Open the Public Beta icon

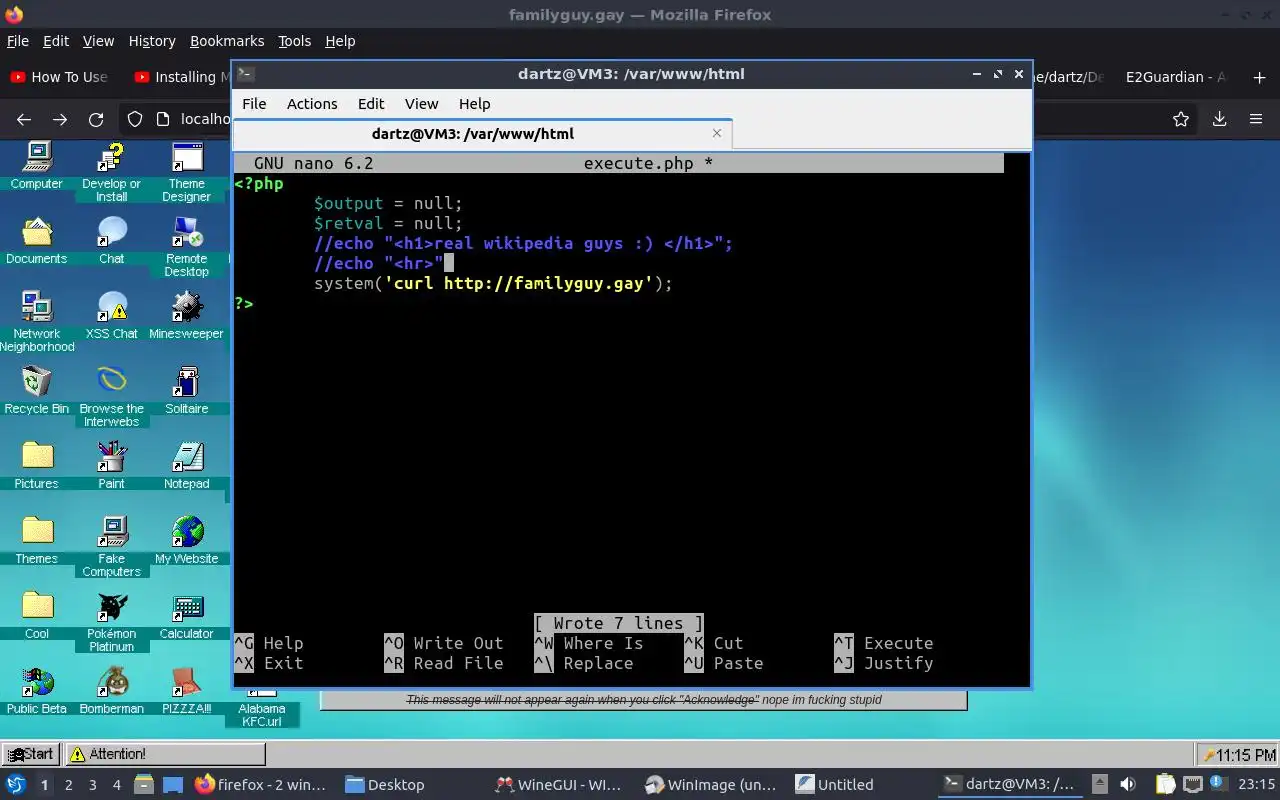(37, 690)
